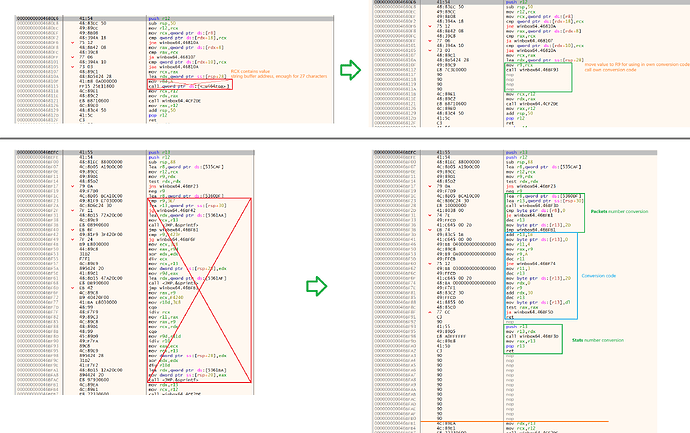
Task: Click upward jump arrow beside bytes '77 CC'
Action: pos(430,312)
